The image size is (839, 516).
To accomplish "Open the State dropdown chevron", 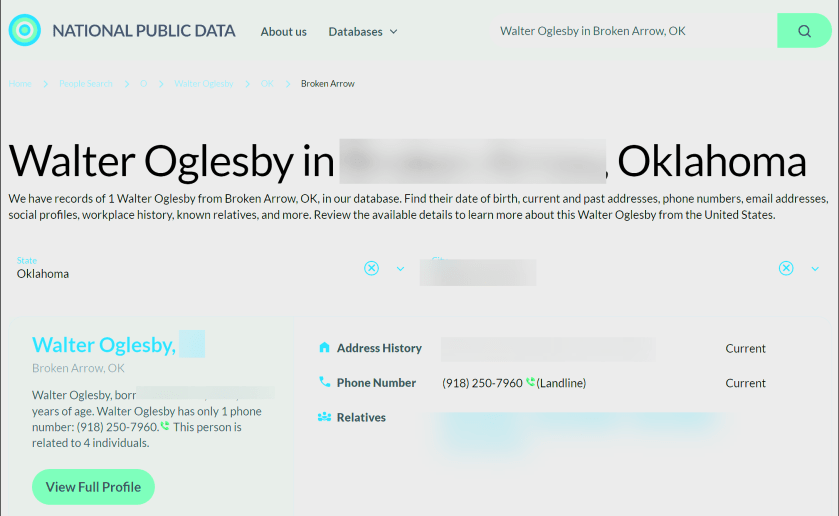I will coord(400,268).
